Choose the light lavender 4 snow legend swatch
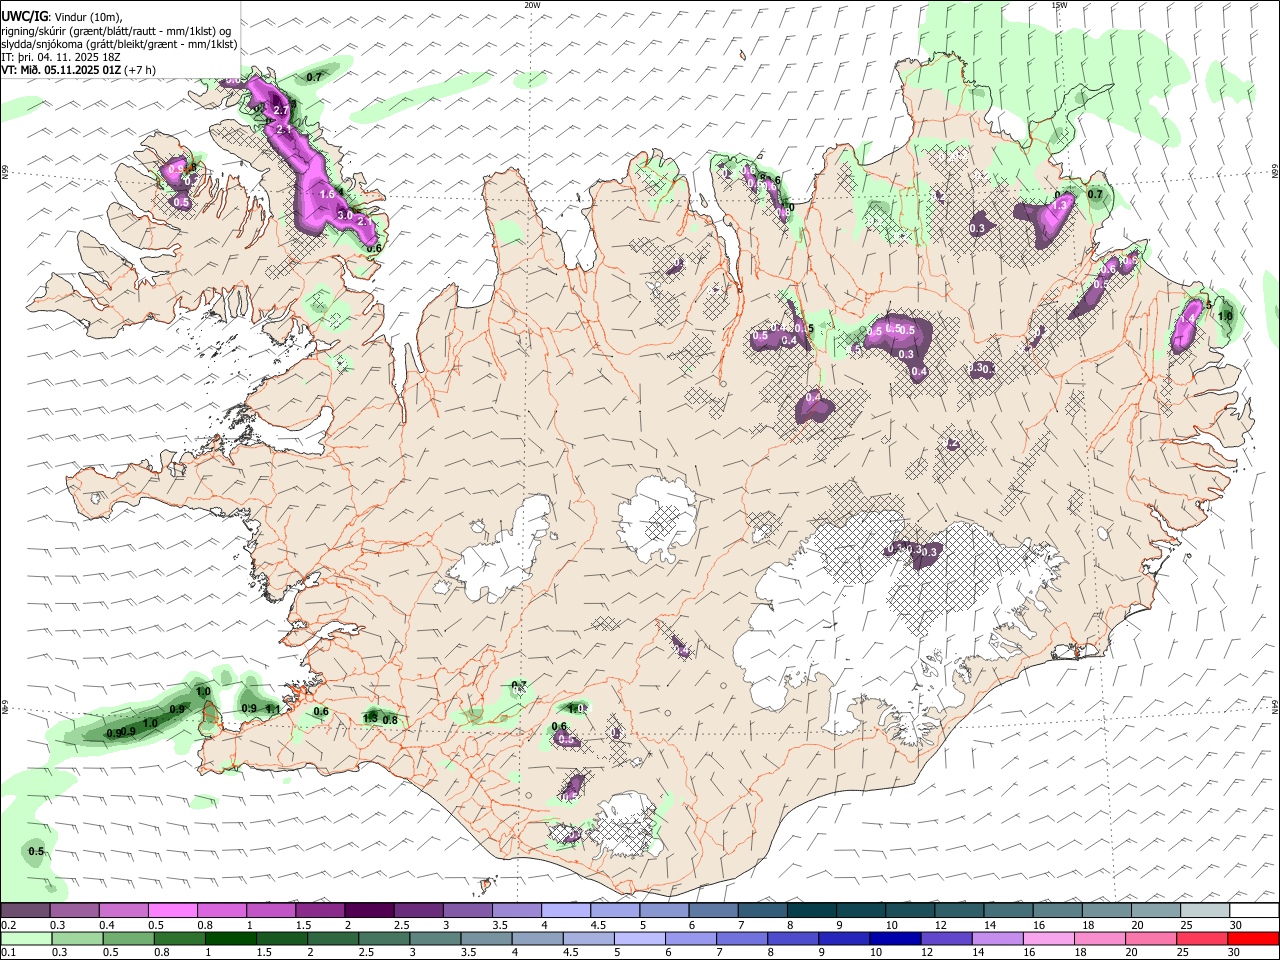Viewport: 1280px width, 960px height. 566,910
